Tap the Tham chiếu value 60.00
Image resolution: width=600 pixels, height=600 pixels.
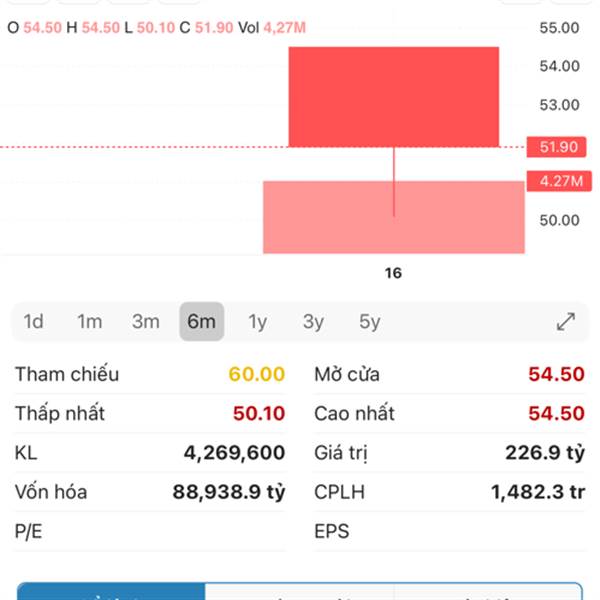point(256,374)
